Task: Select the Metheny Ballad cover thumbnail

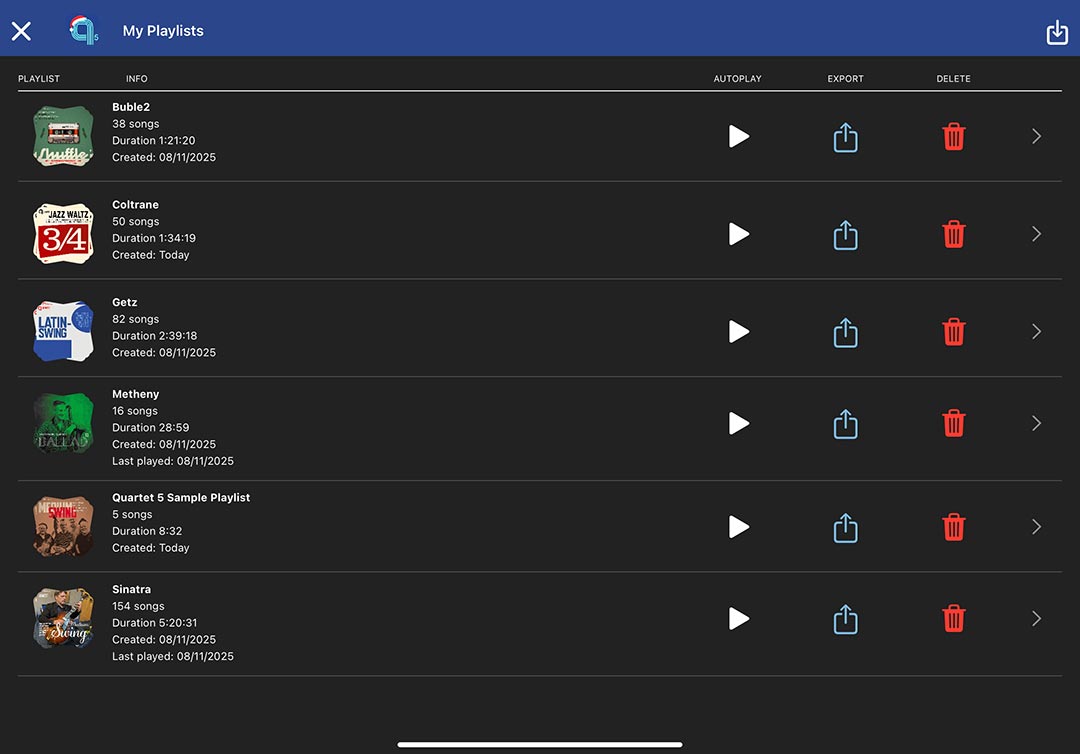Action: coord(63,423)
